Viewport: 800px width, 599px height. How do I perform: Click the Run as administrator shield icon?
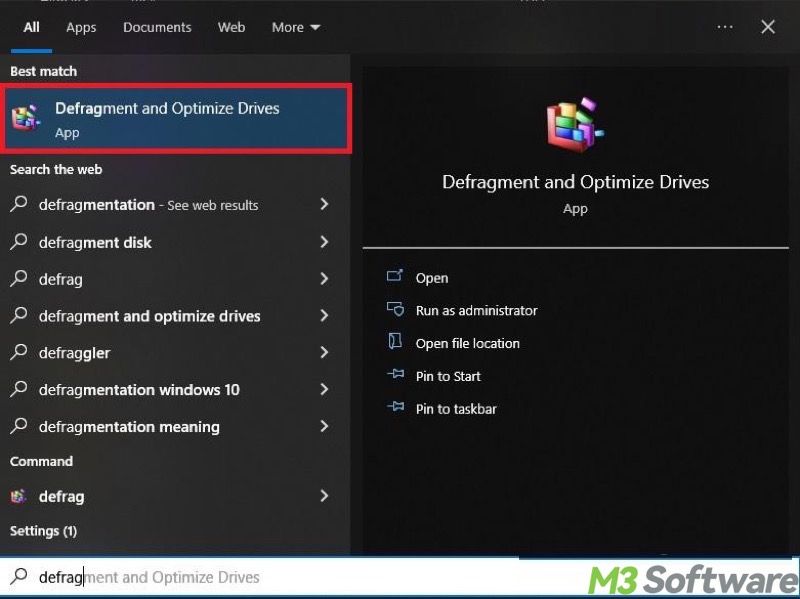395,310
